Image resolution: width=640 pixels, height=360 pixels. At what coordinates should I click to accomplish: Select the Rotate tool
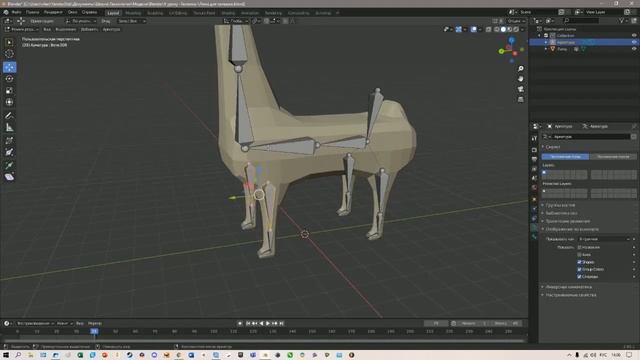[9, 78]
